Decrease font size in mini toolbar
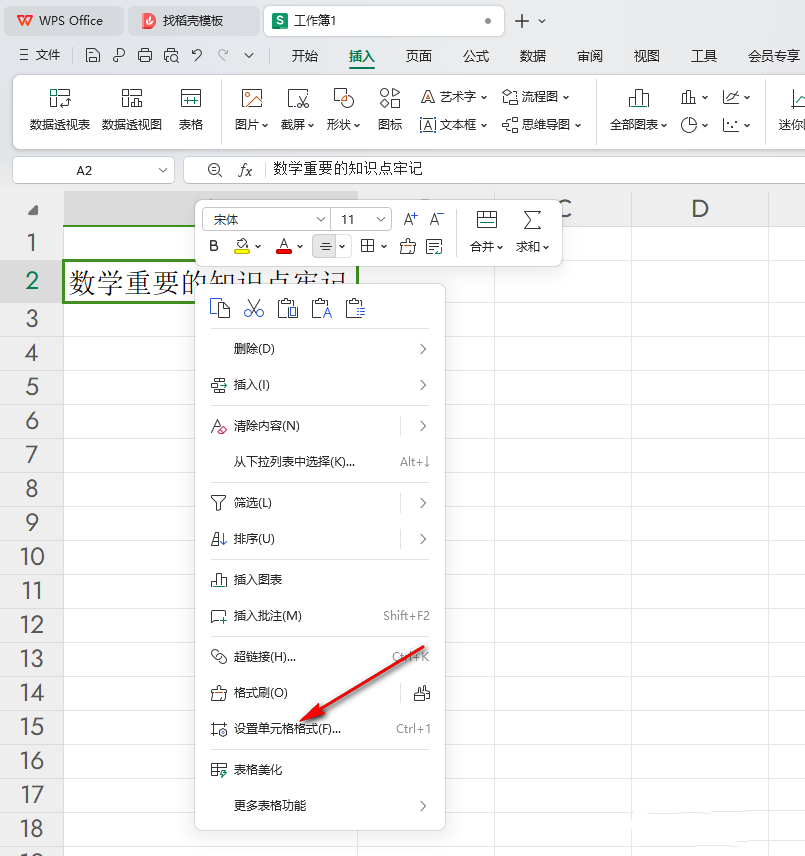 [436, 219]
